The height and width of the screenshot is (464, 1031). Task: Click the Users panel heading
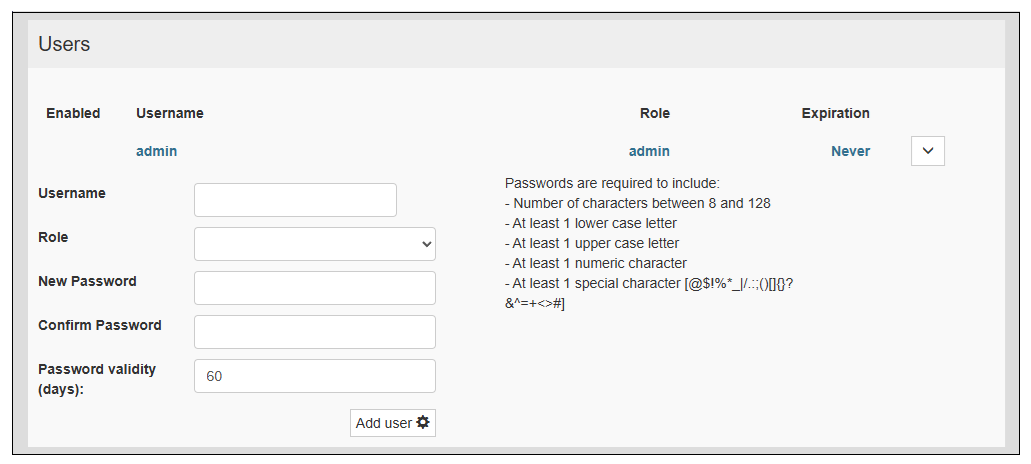point(64,44)
